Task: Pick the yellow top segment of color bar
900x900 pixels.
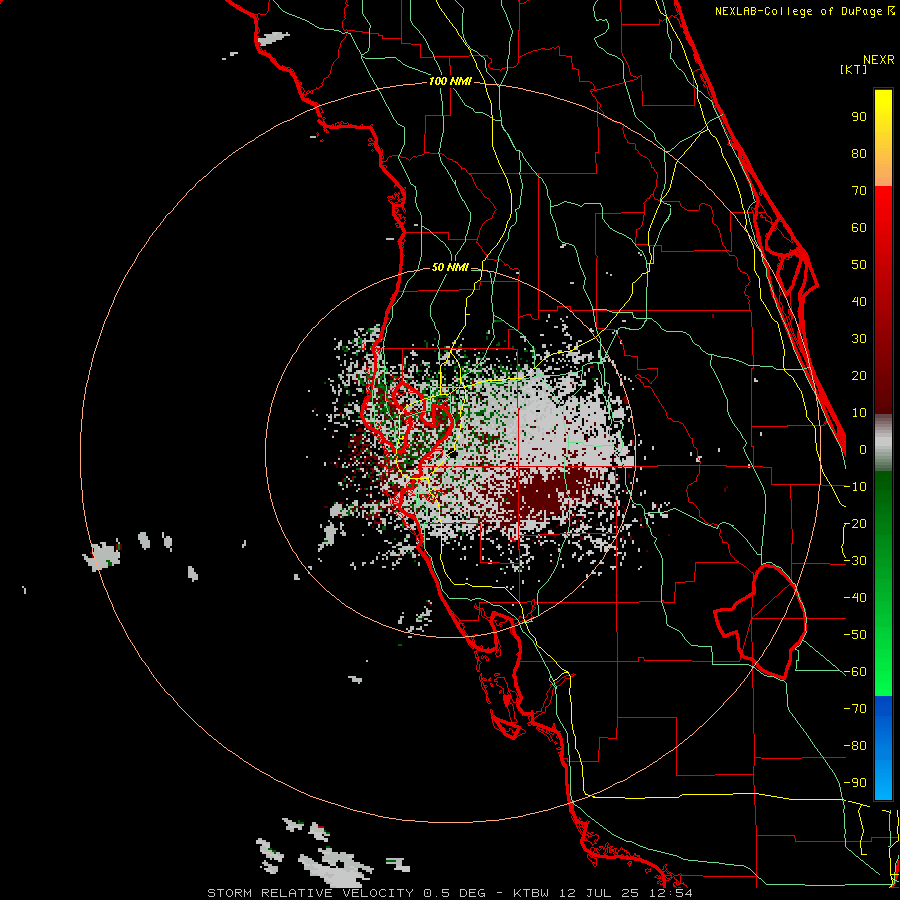Action: tap(883, 138)
